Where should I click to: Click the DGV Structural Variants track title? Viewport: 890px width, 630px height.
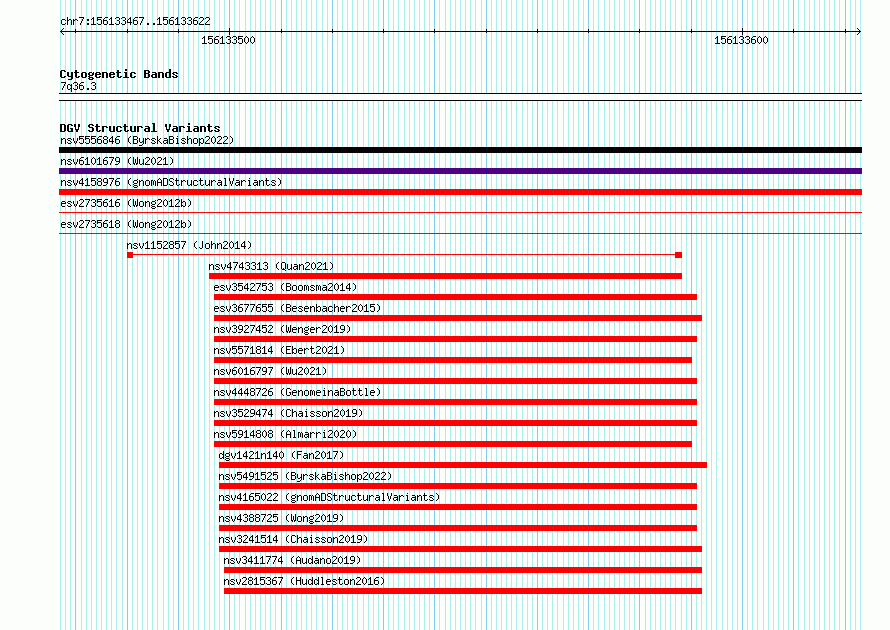click(140, 128)
